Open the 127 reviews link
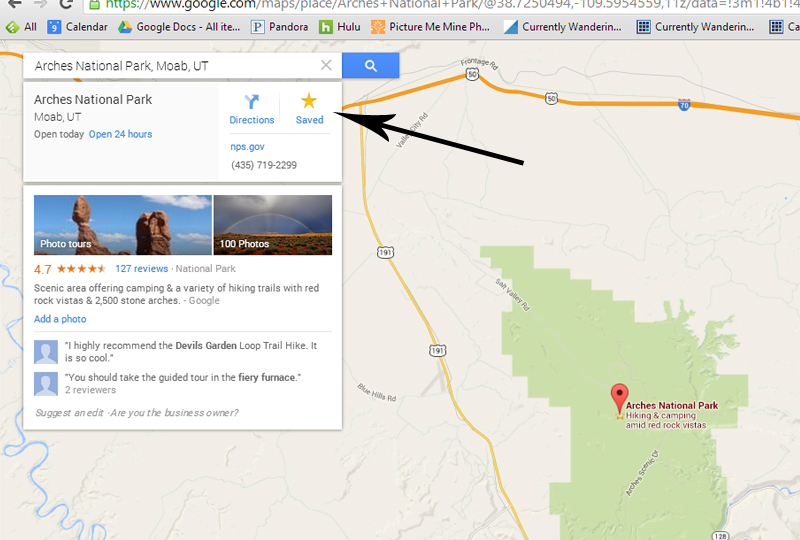The width and height of the screenshot is (800, 540). point(142,268)
